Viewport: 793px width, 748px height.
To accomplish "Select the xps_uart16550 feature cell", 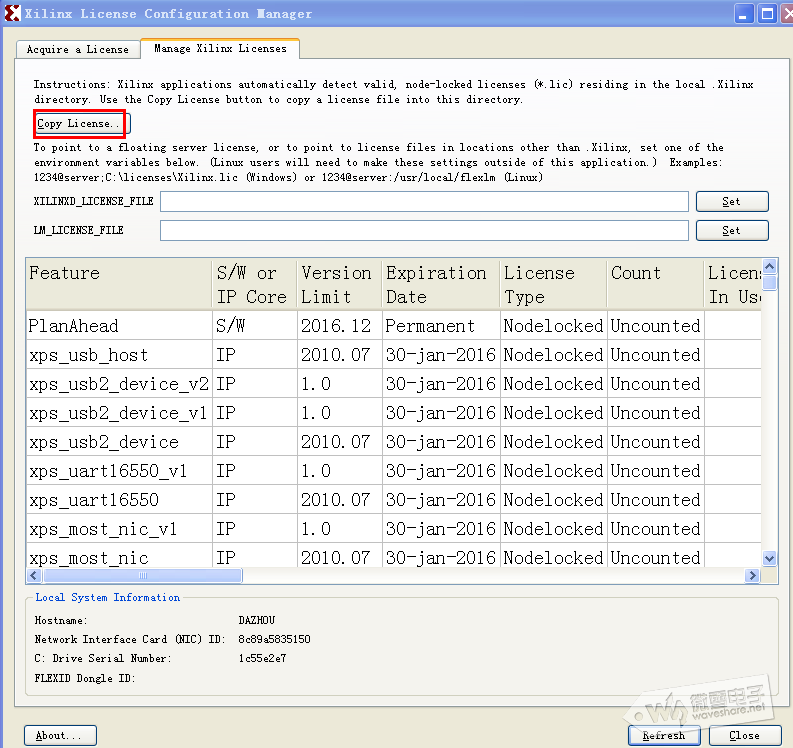I will [119, 500].
